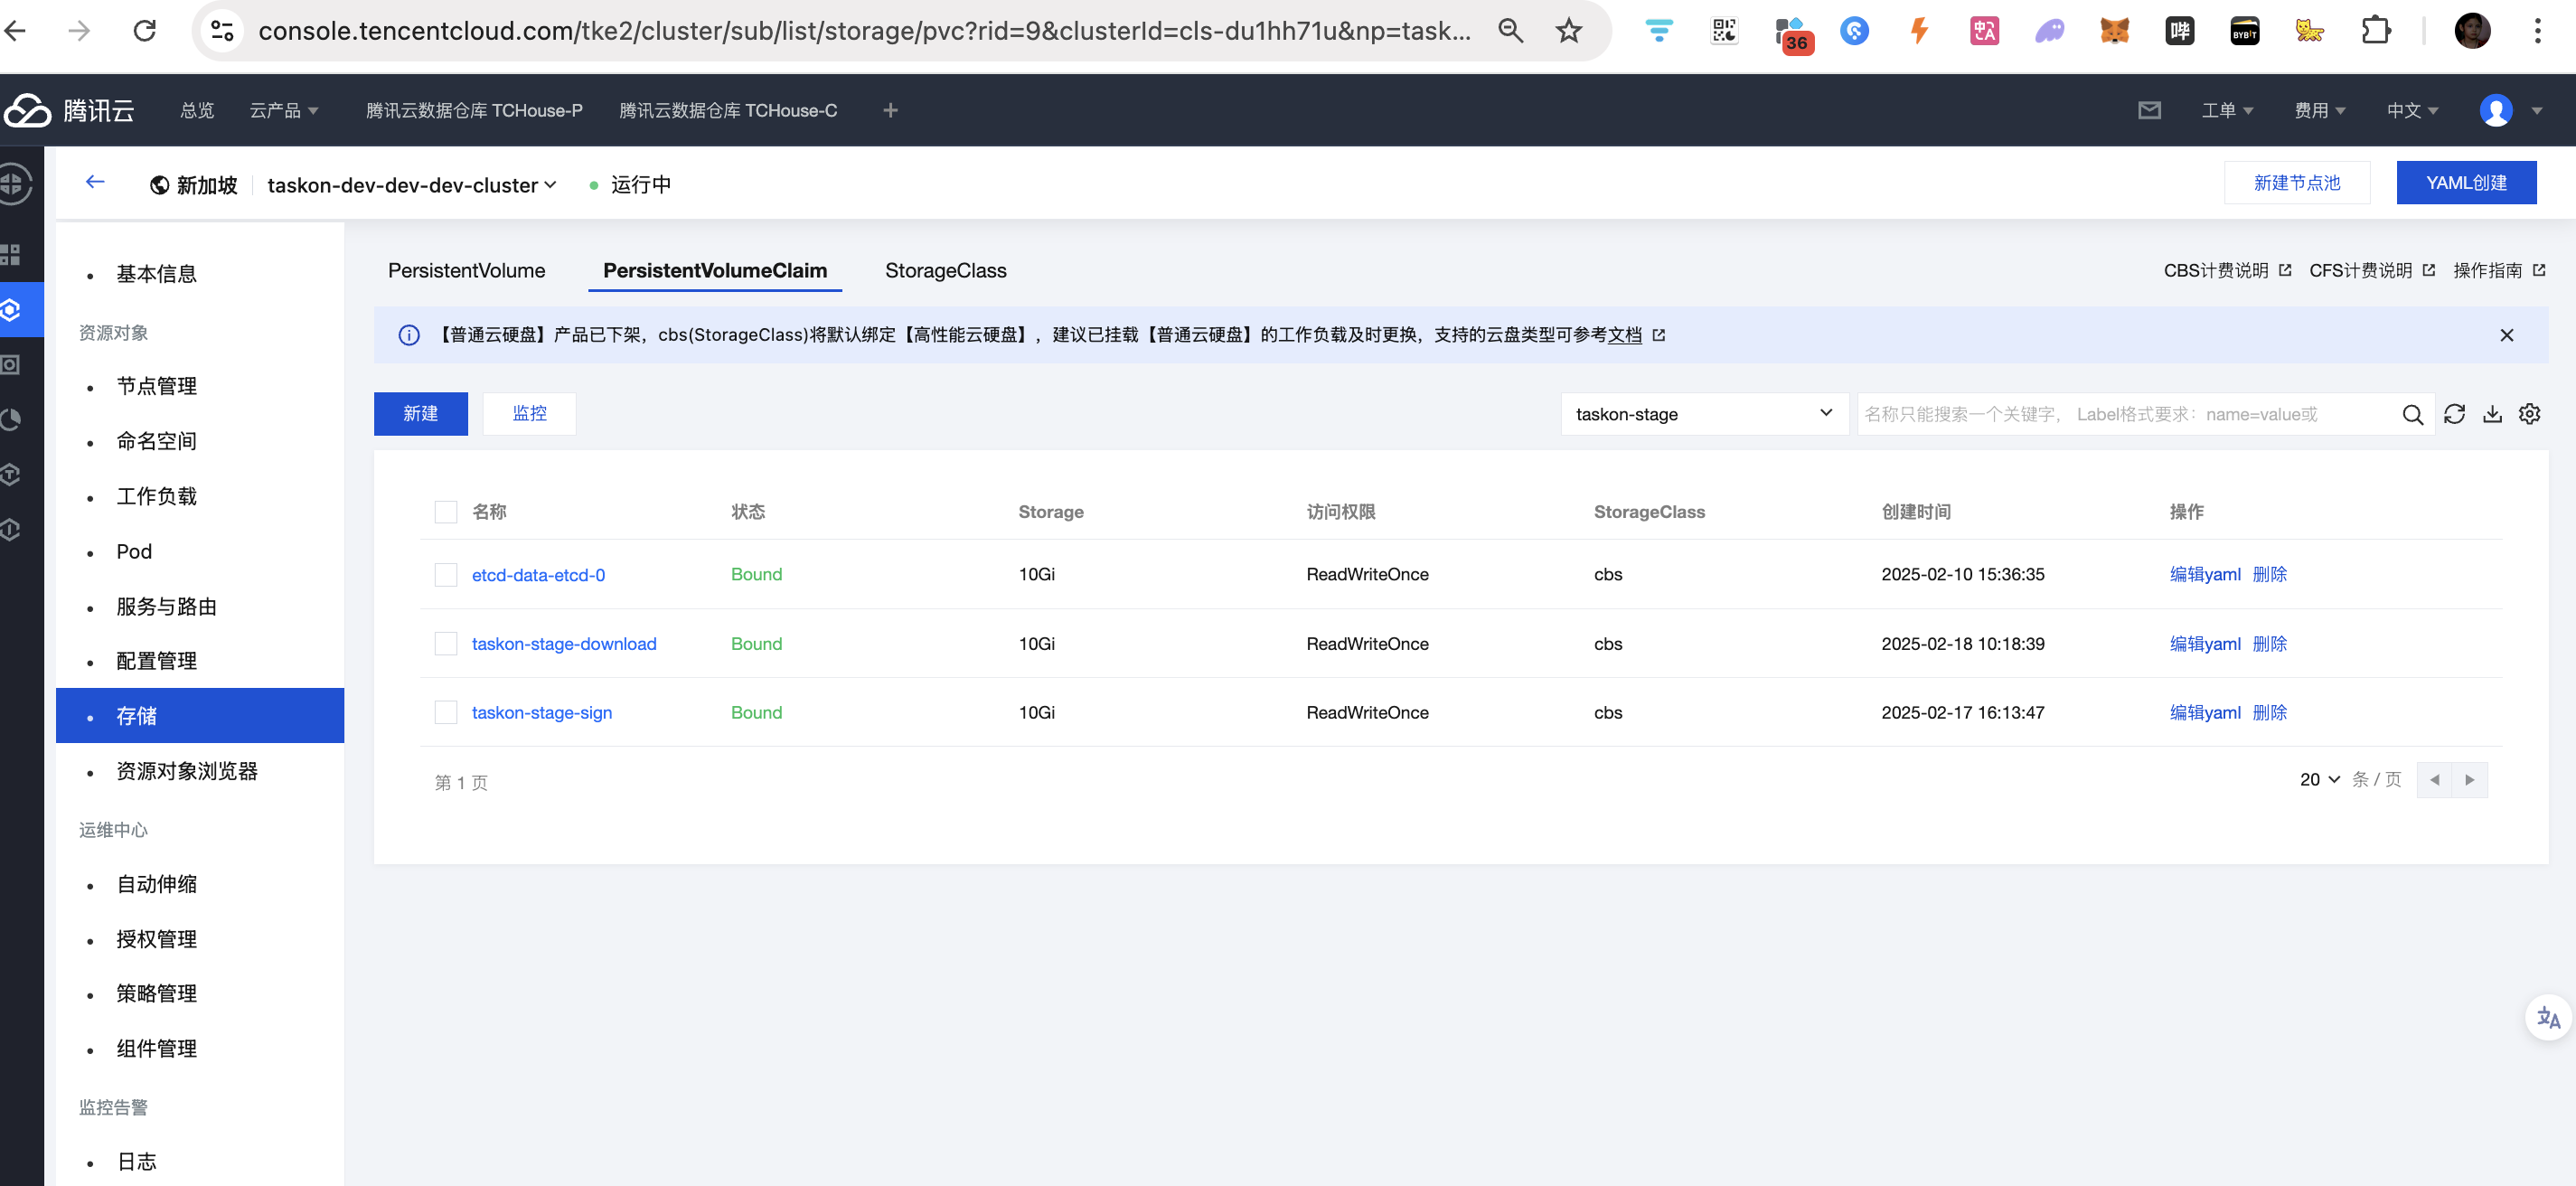This screenshot has height=1186, width=2576.
Task: Click the search magnifier in name filter
Action: point(2412,415)
